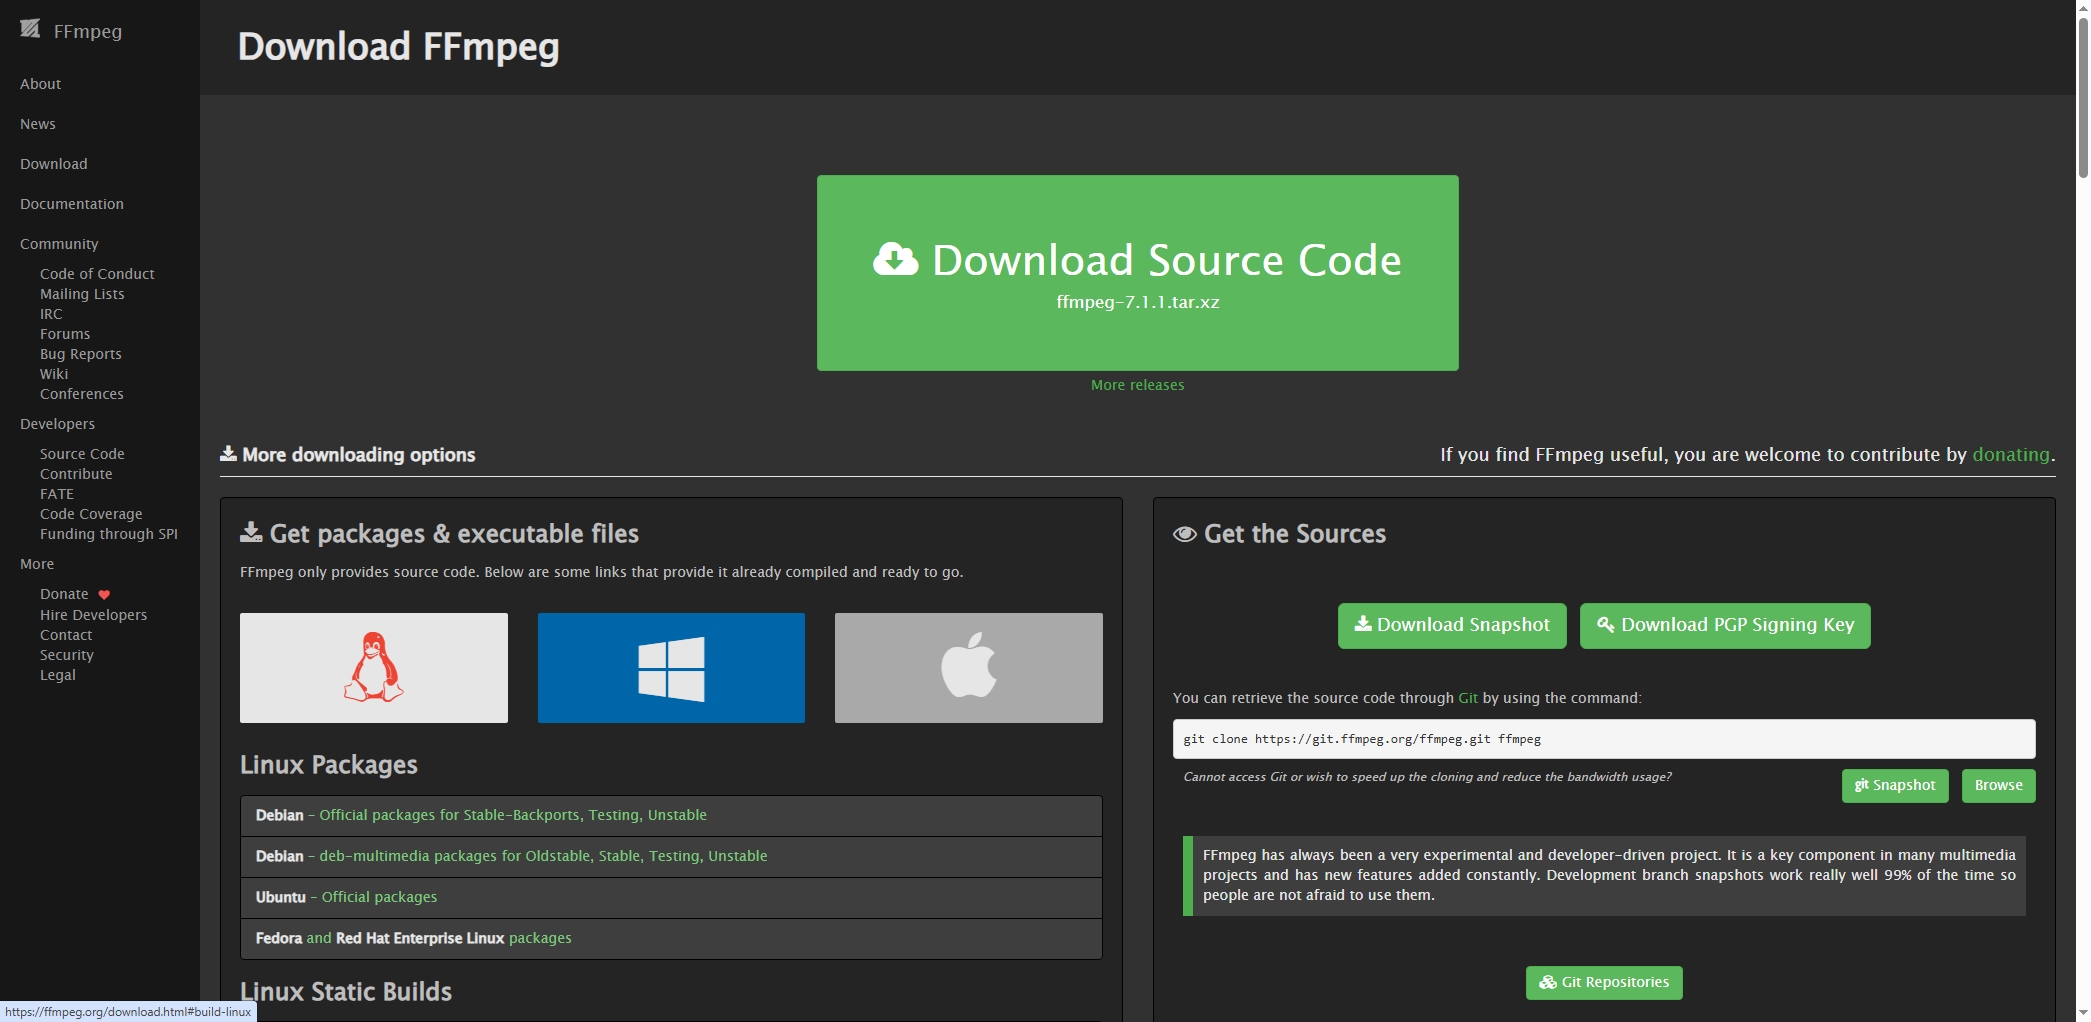Image resolution: width=2091 pixels, height=1022 pixels.
Task: Open Developers in the sidebar
Action: pos(57,424)
